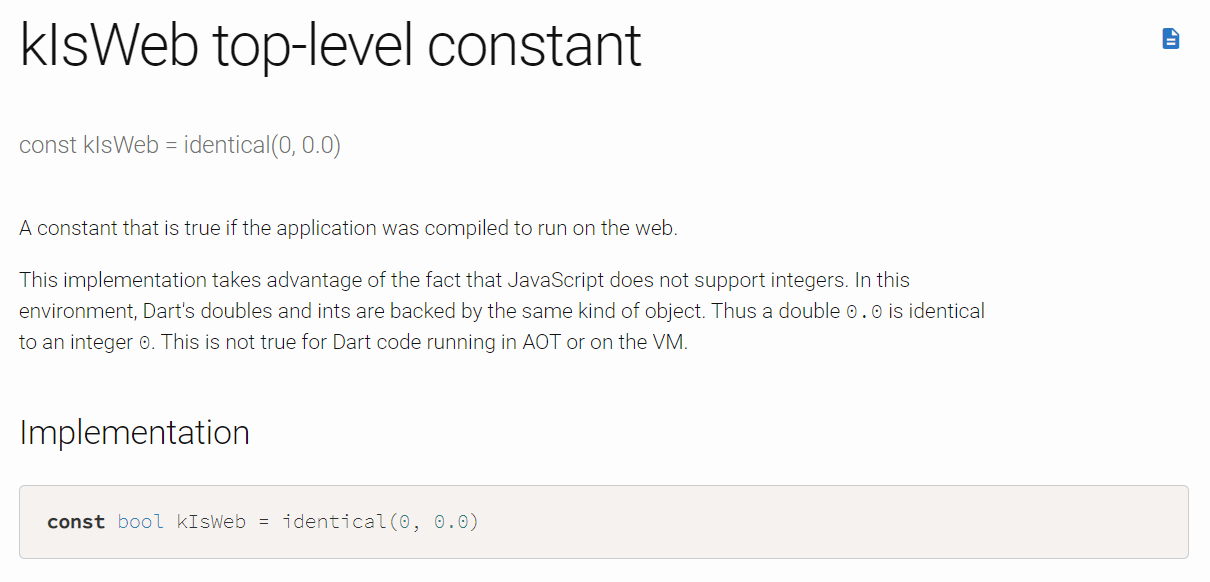Click "identical" in the gray signature line
Image resolution: width=1210 pixels, height=582 pixels.
226,145
